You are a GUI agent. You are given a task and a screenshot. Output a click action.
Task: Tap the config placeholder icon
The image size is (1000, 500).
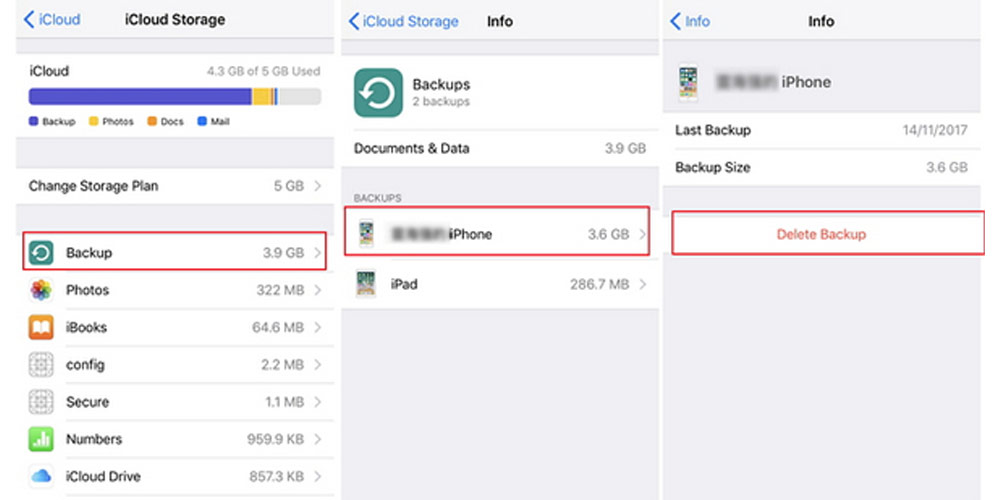41,365
